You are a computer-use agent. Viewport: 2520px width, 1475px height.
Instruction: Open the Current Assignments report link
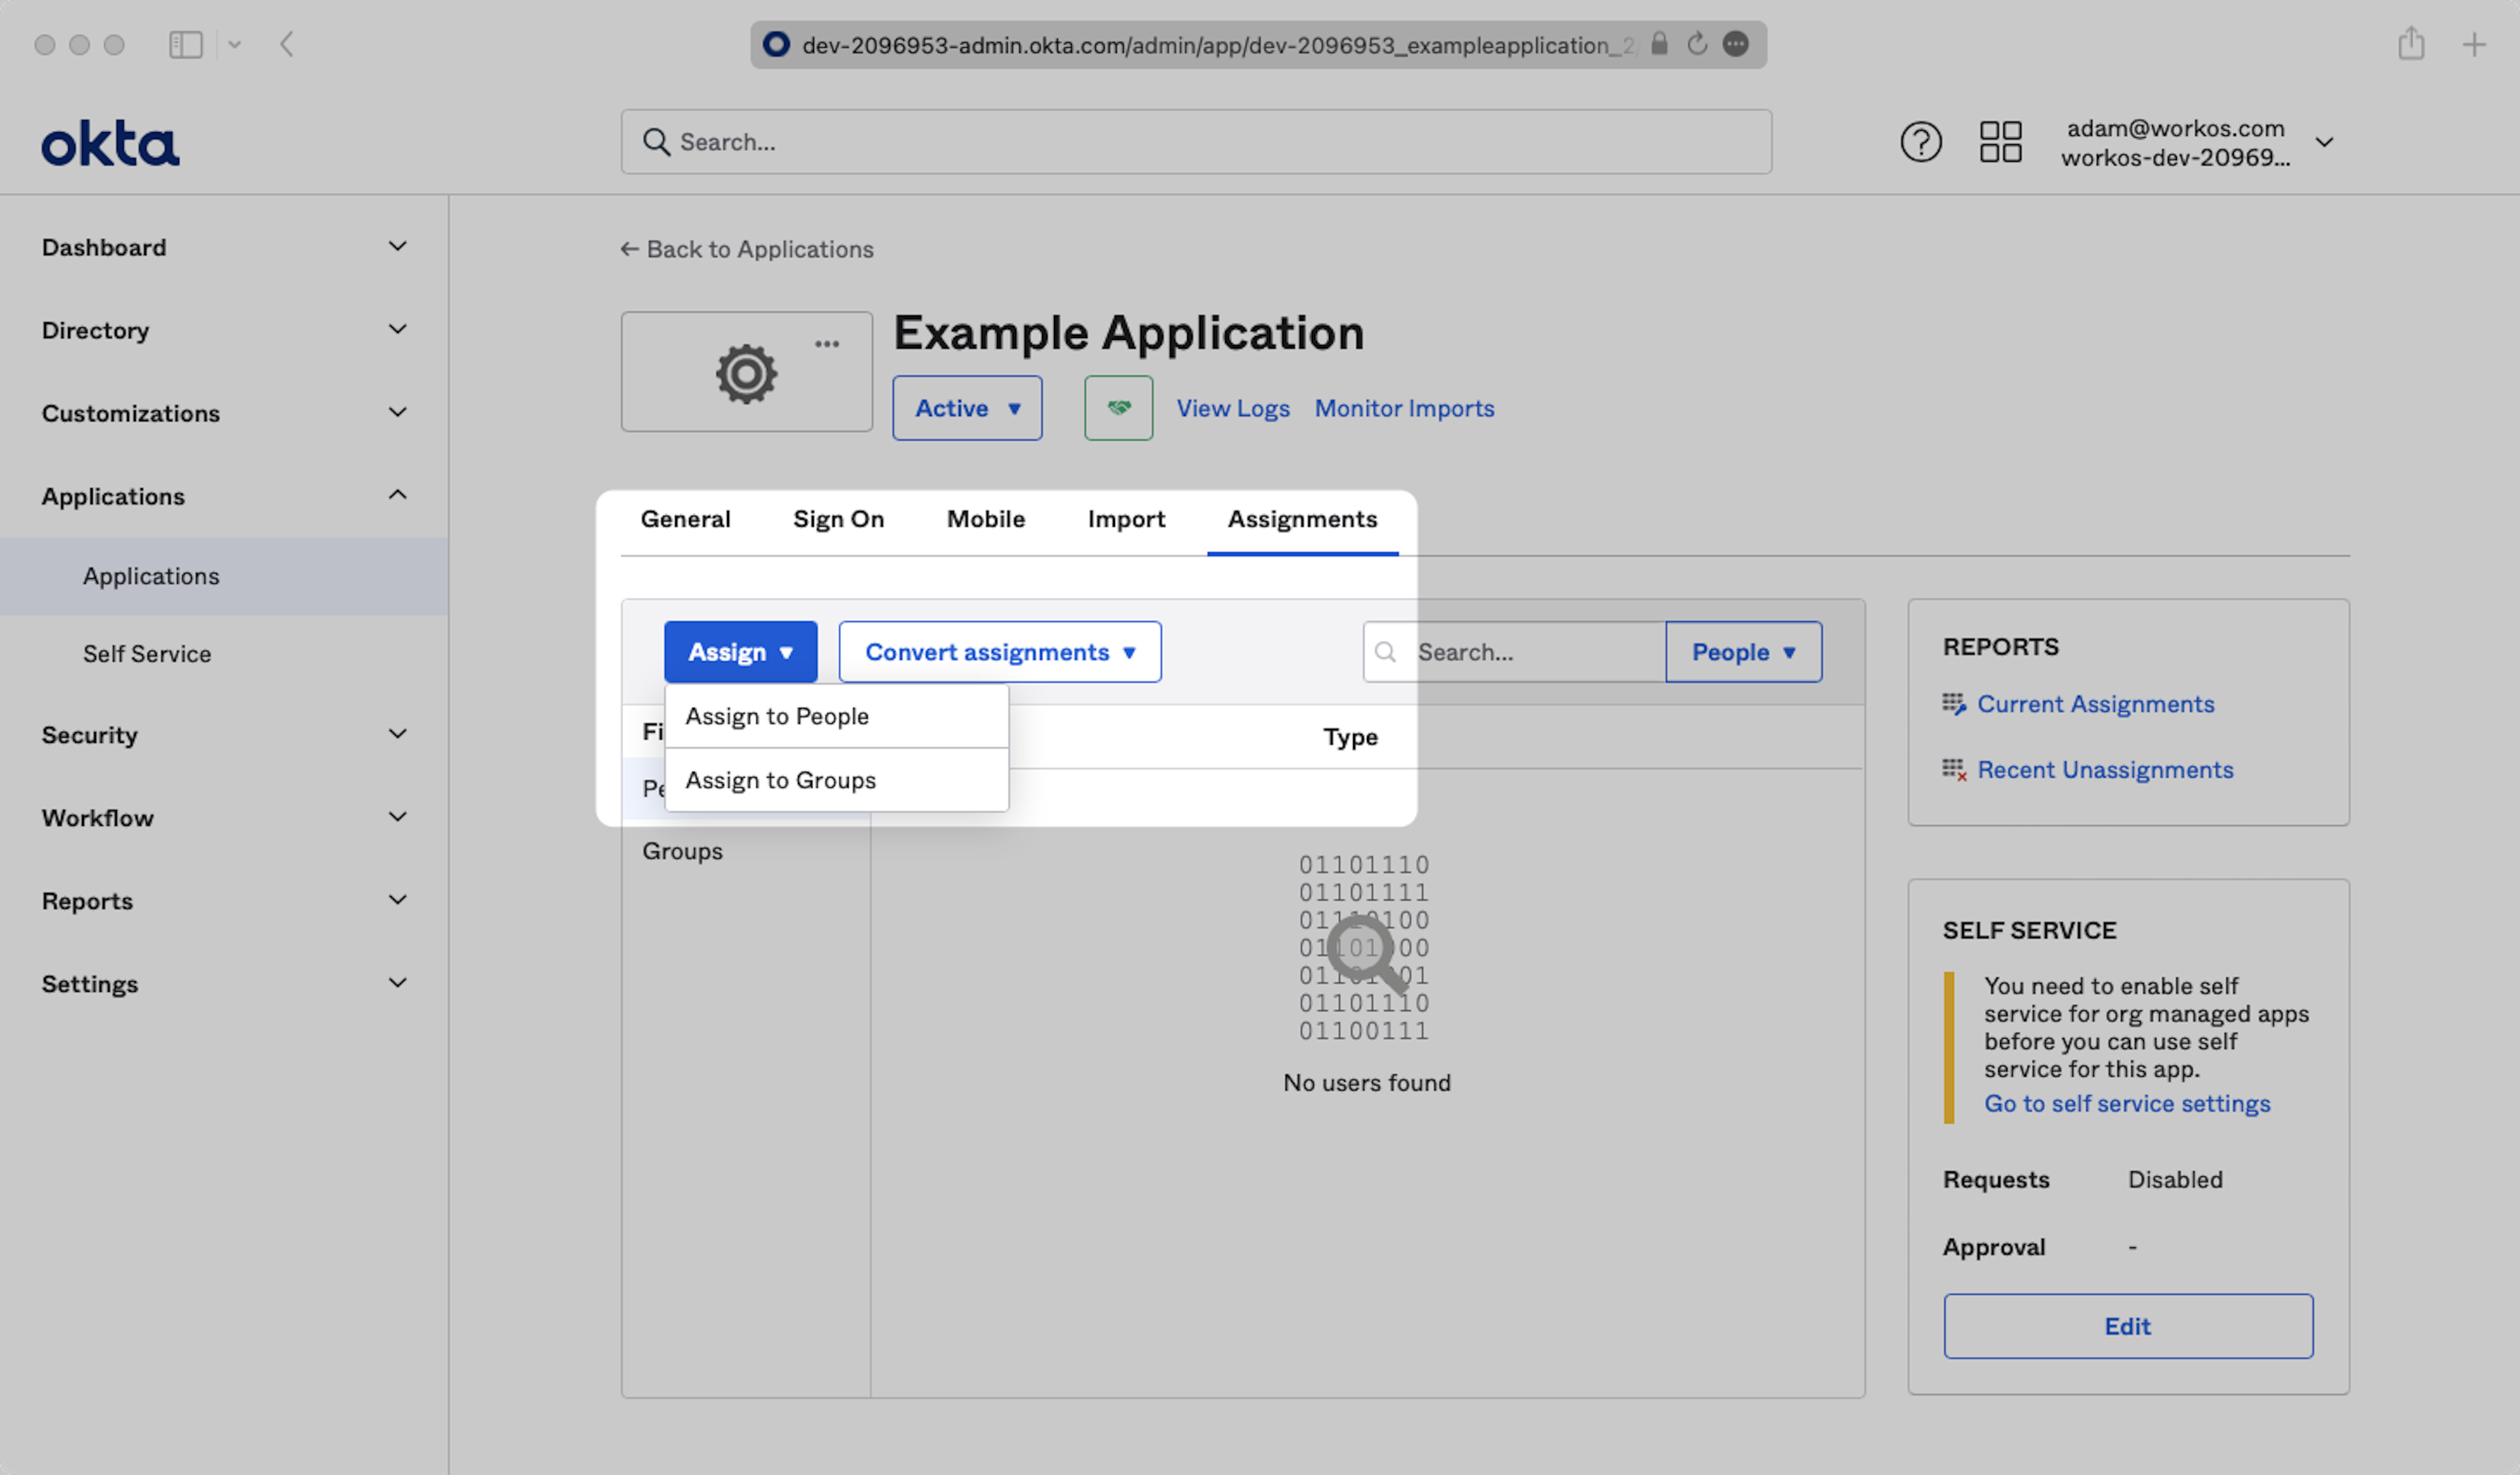(x=2095, y=704)
